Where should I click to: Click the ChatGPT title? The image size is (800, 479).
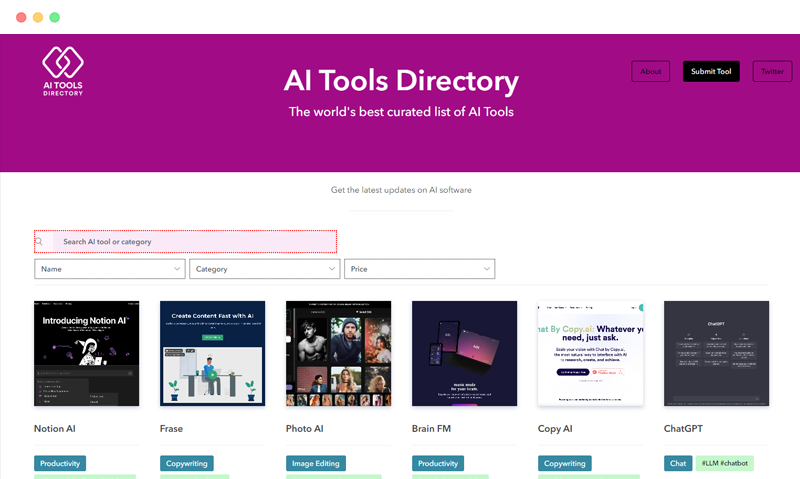tap(683, 428)
